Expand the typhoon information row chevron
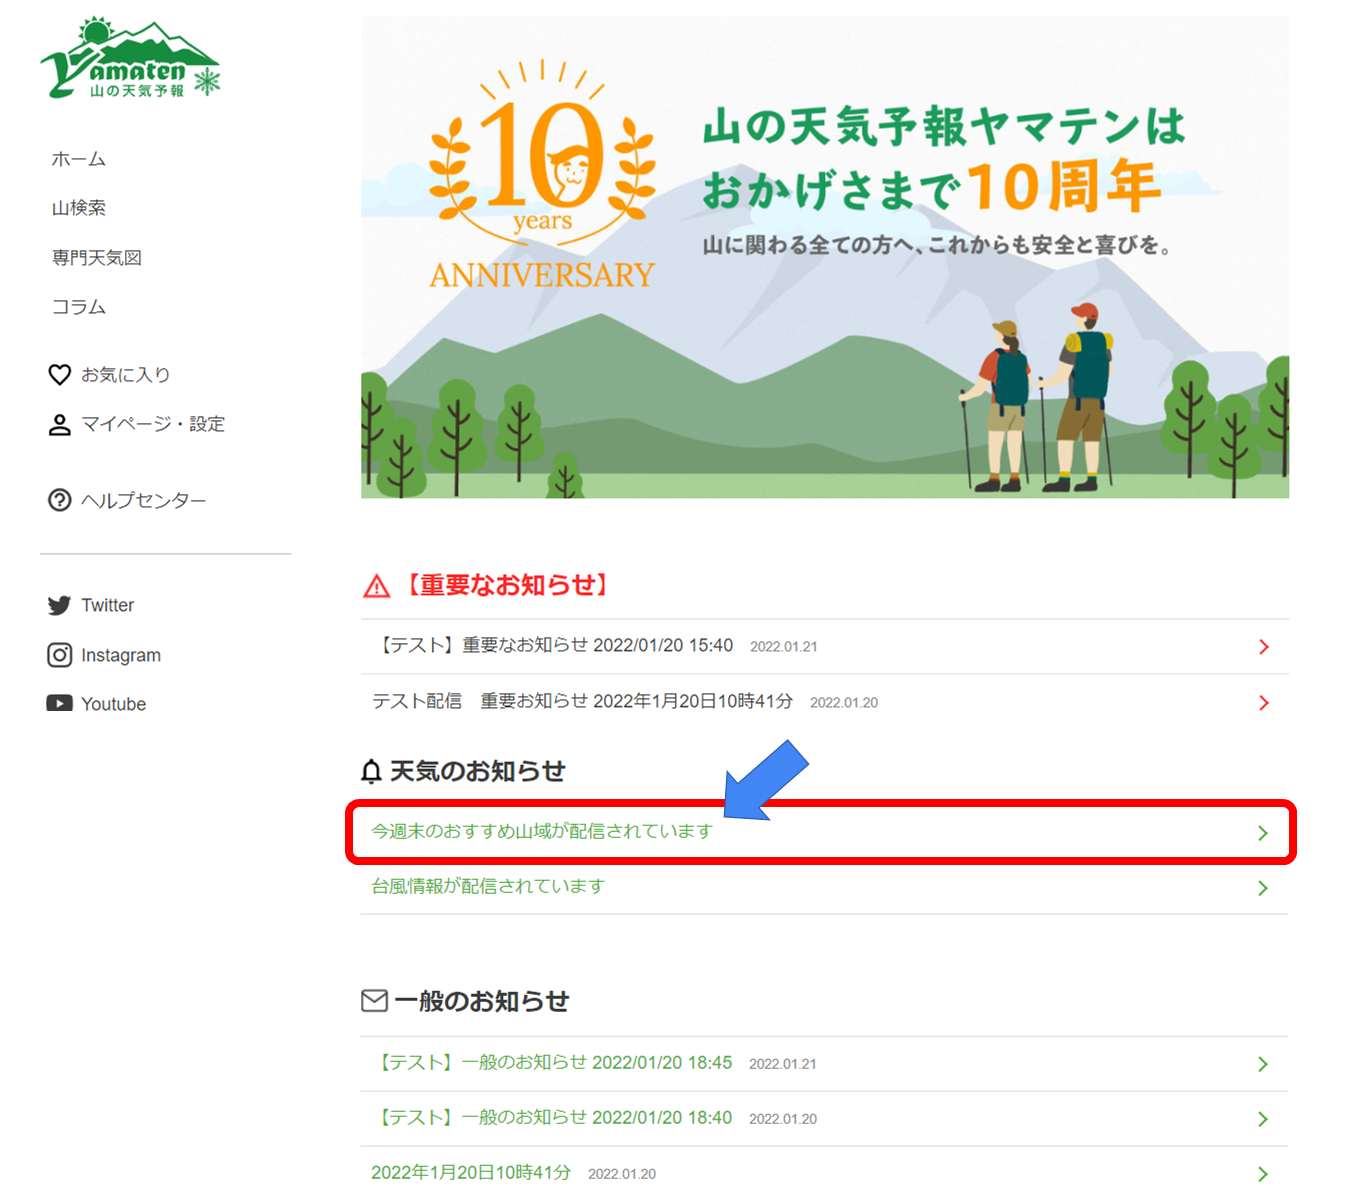The height and width of the screenshot is (1194, 1351). click(1263, 888)
